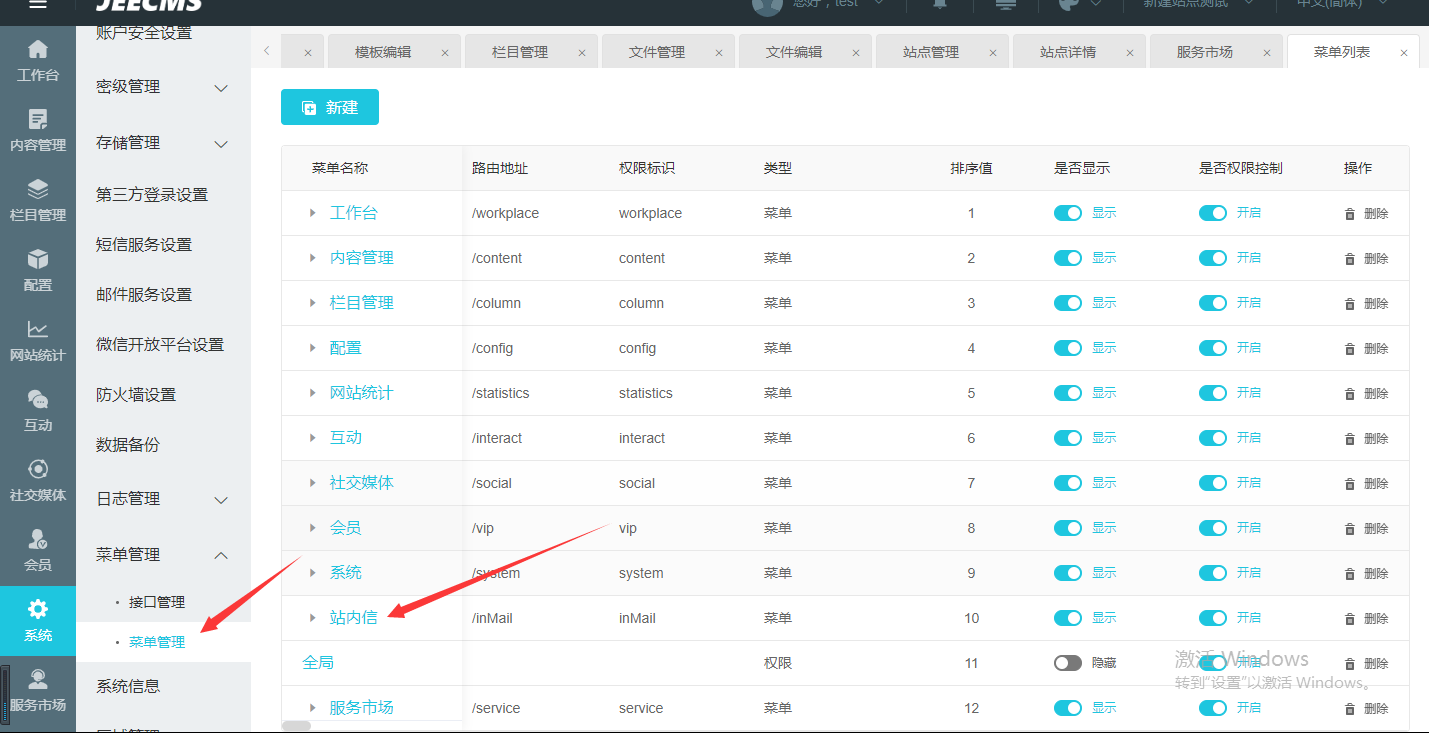Open the 互动 chat bubble icon
Screen dimensions: 1429x733
click(x=38, y=401)
